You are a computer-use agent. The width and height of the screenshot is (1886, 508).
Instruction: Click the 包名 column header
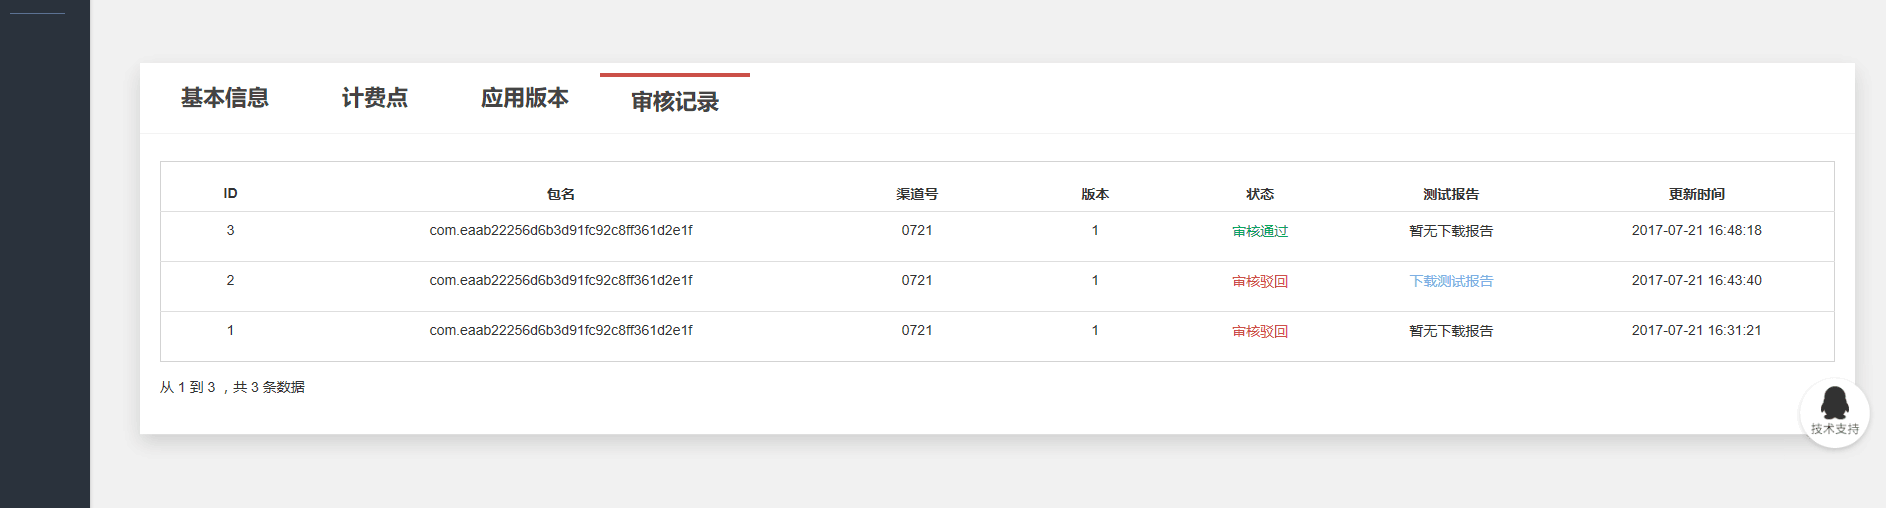[x=561, y=194]
